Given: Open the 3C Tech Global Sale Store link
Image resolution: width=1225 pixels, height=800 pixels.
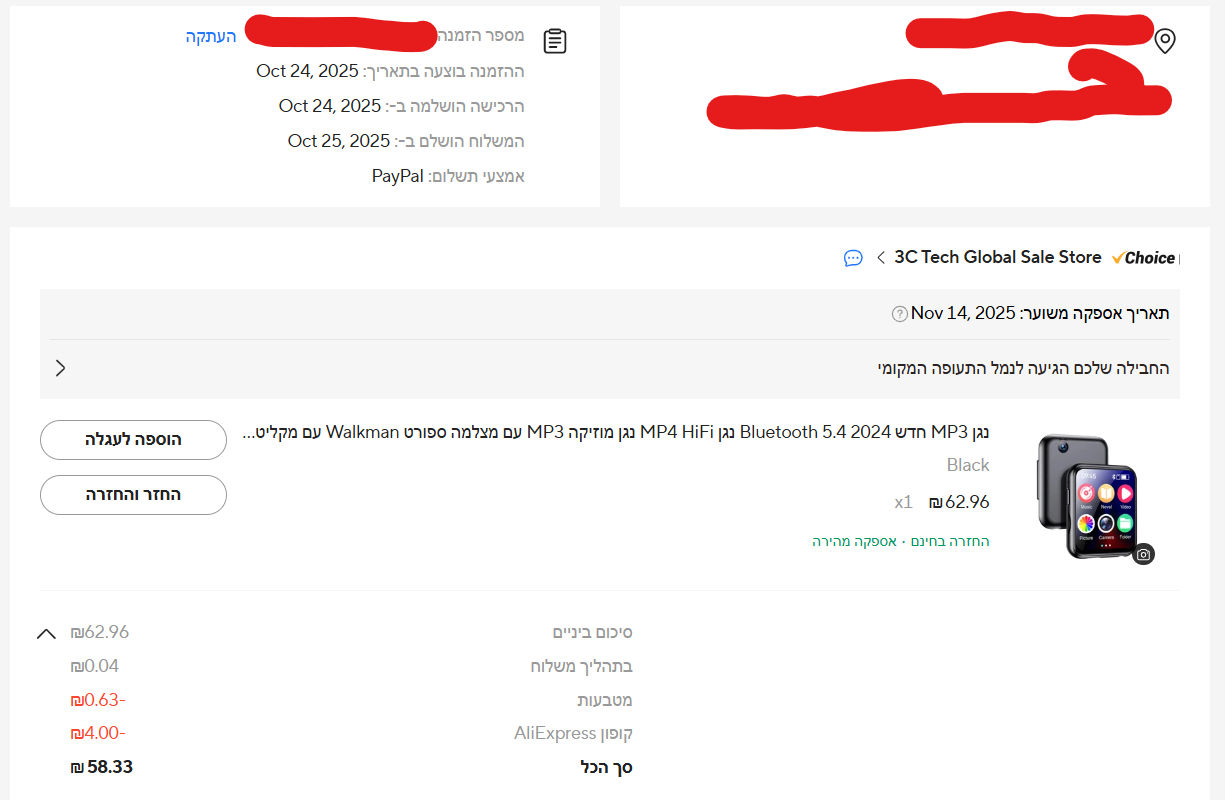Looking at the screenshot, I should [x=997, y=257].
